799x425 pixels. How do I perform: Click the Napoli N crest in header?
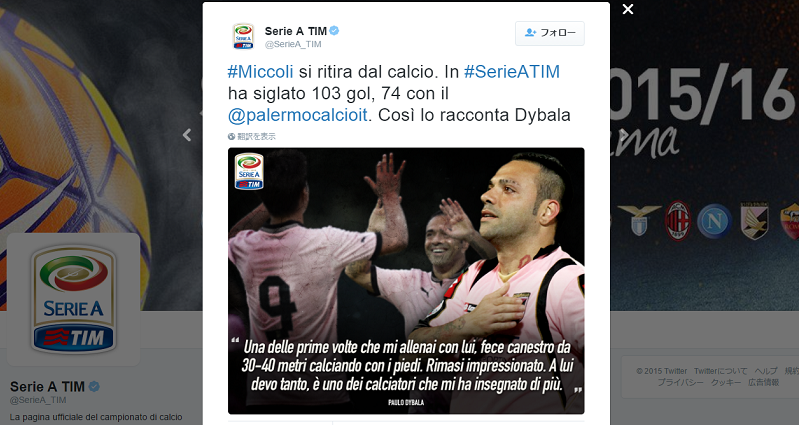pos(714,221)
